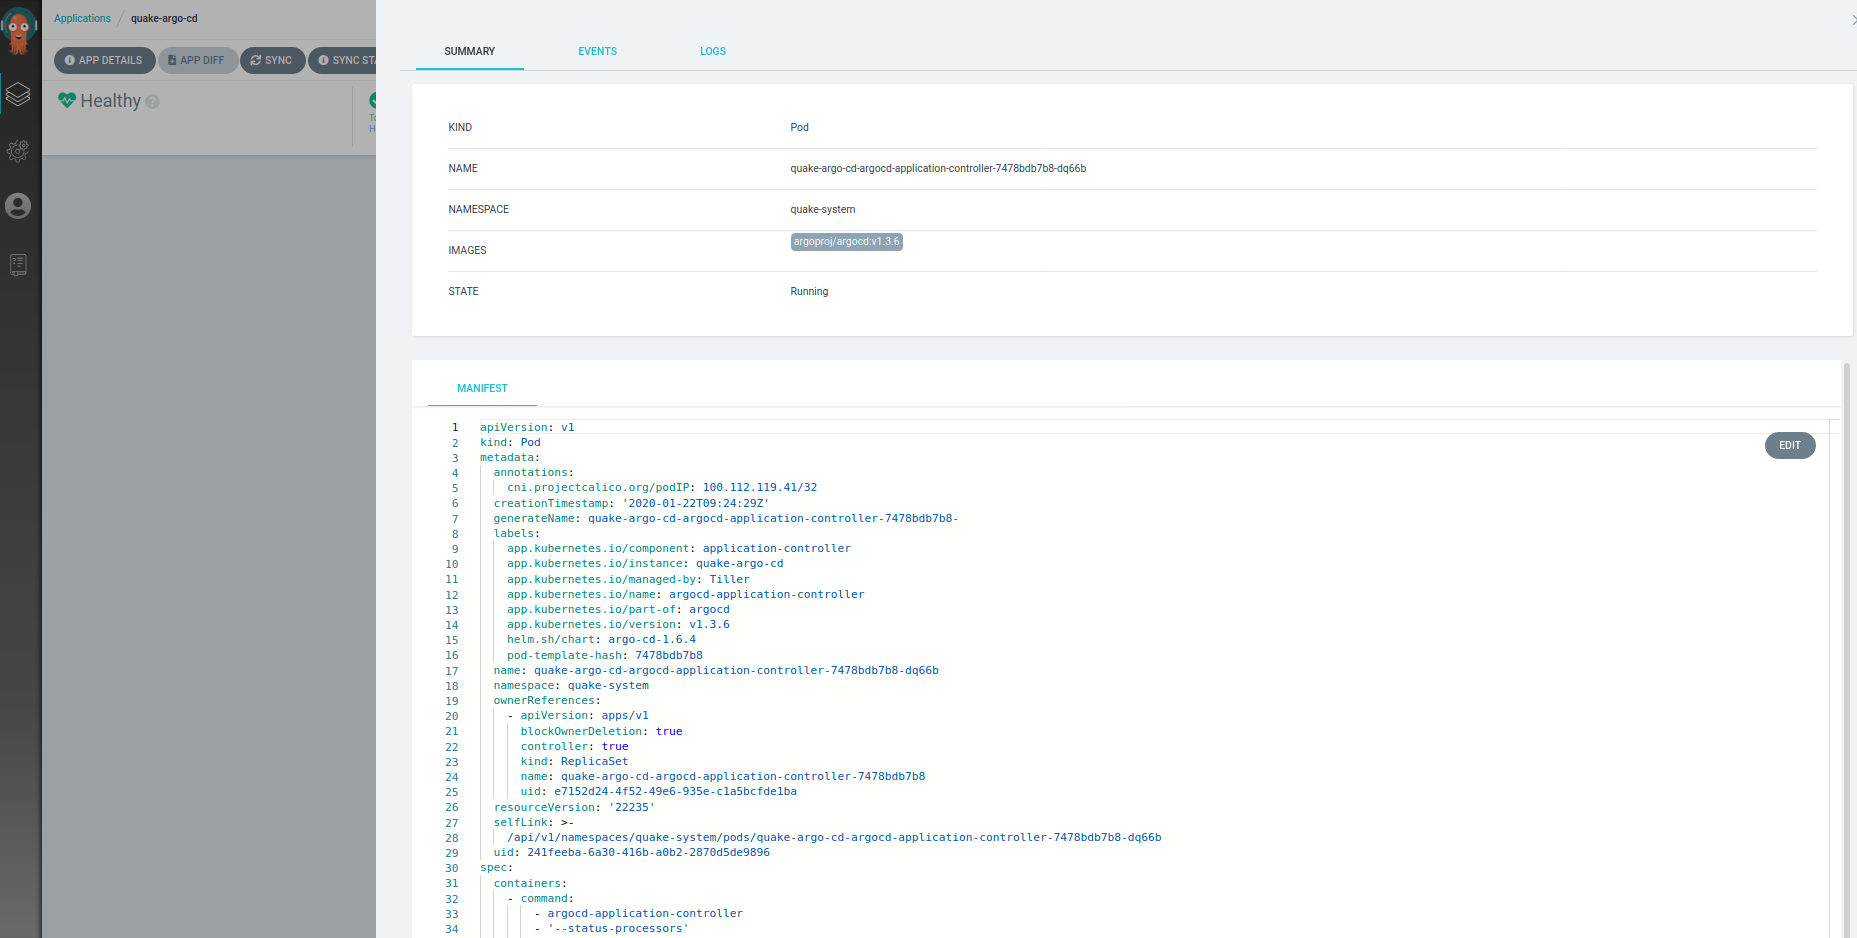Click the uid e7152d24 manifest line

pyautogui.click(x=658, y=792)
